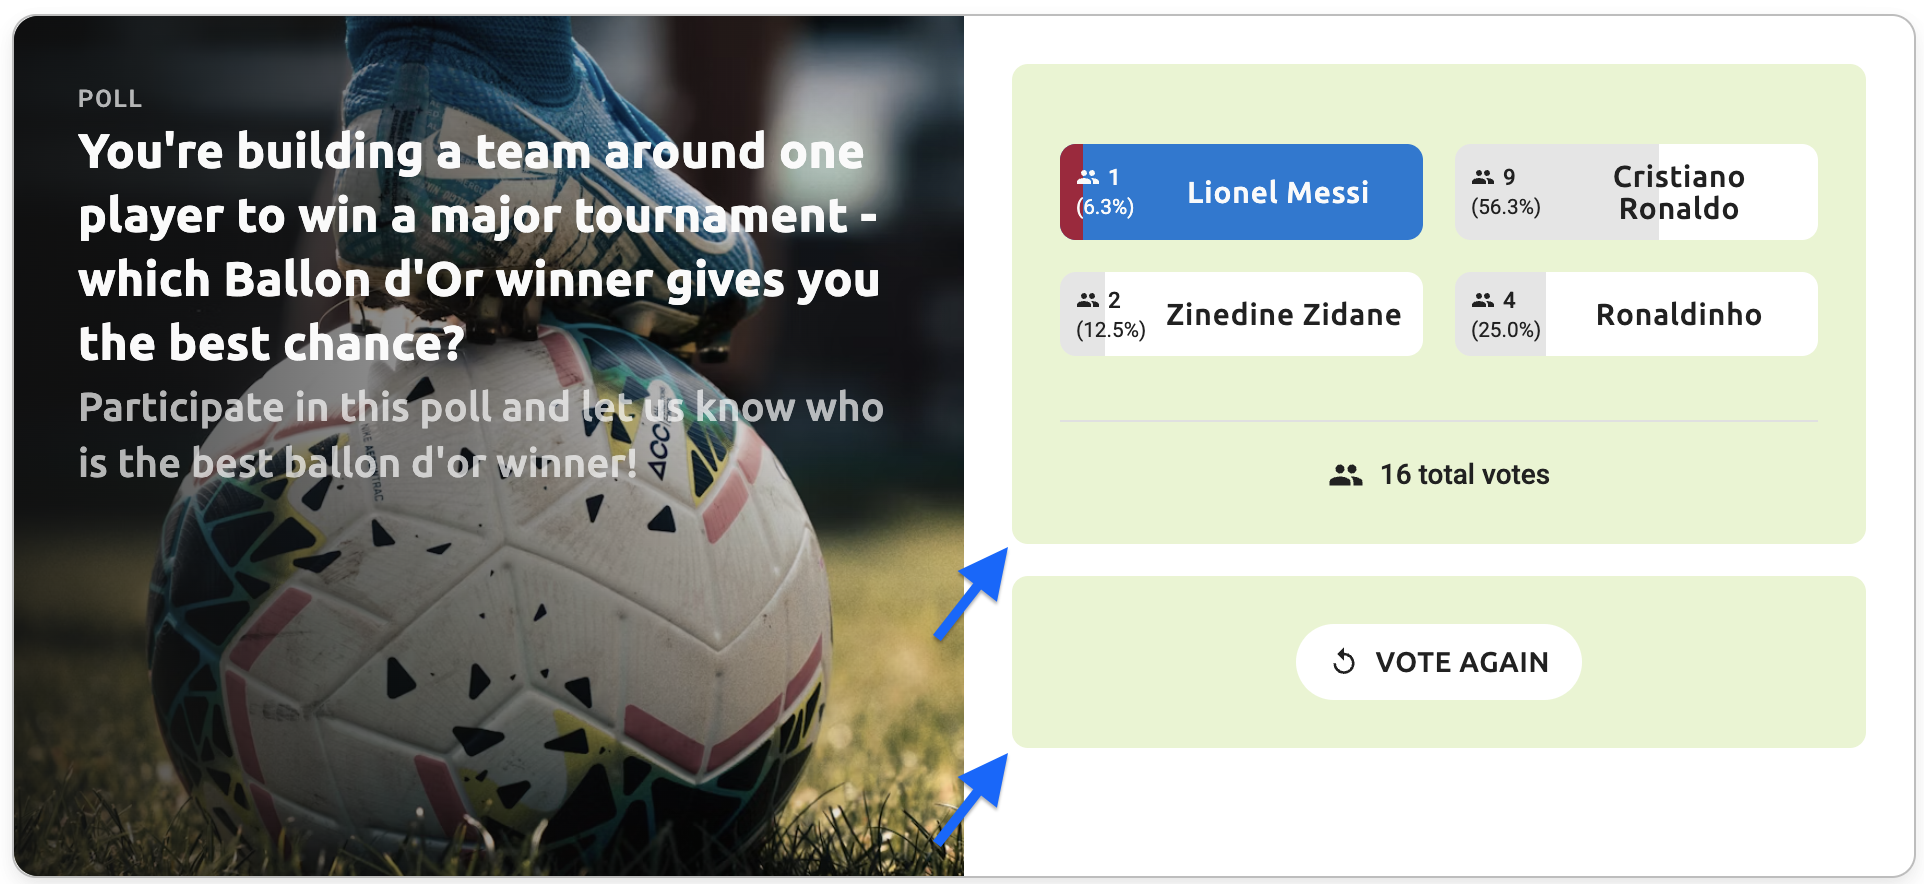This screenshot has width=1924, height=884.
Task: Click the 16 total votes text
Action: coord(1464,475)
